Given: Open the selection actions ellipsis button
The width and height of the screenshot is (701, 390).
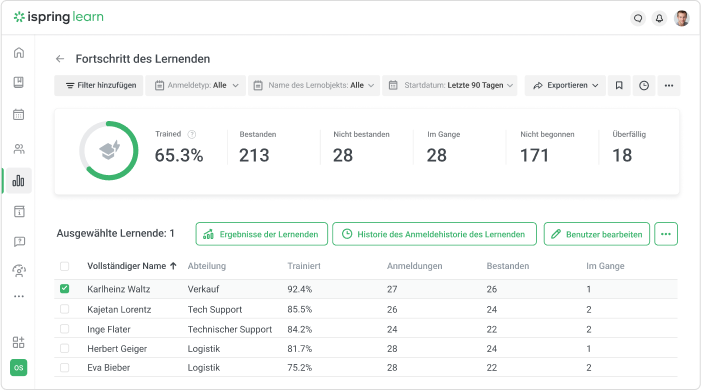Looking at the screenshot, I should 666,234.
